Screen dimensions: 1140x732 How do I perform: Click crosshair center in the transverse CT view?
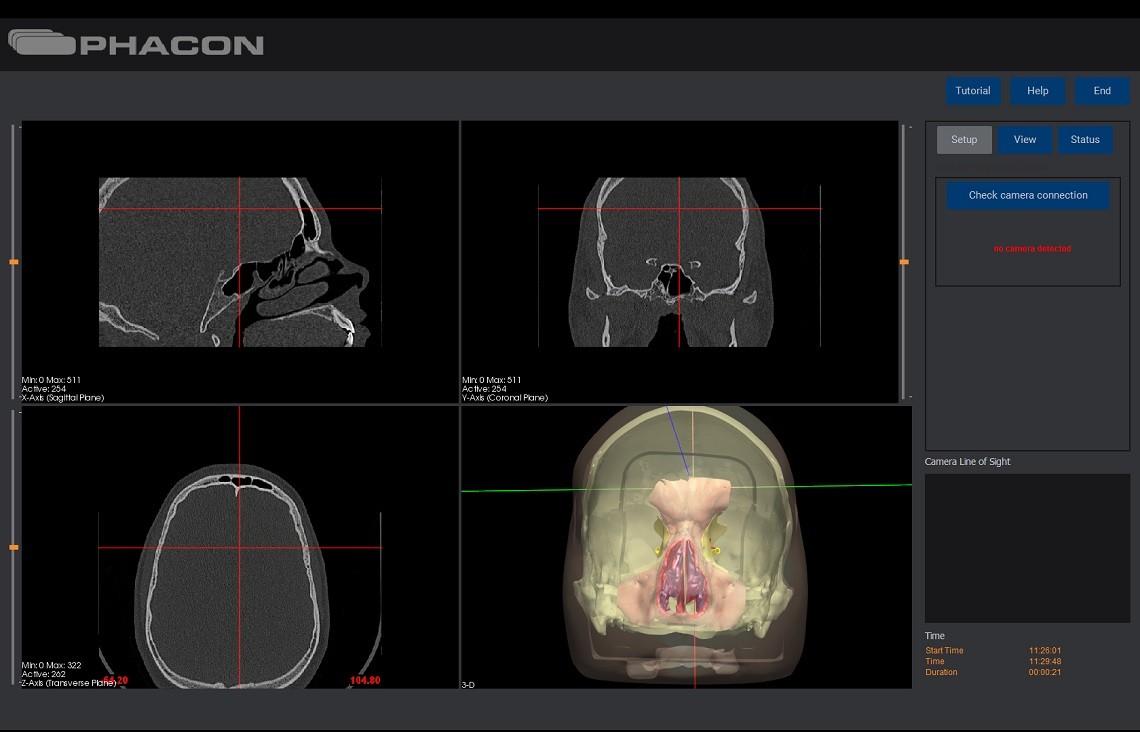tap(239, 547)
